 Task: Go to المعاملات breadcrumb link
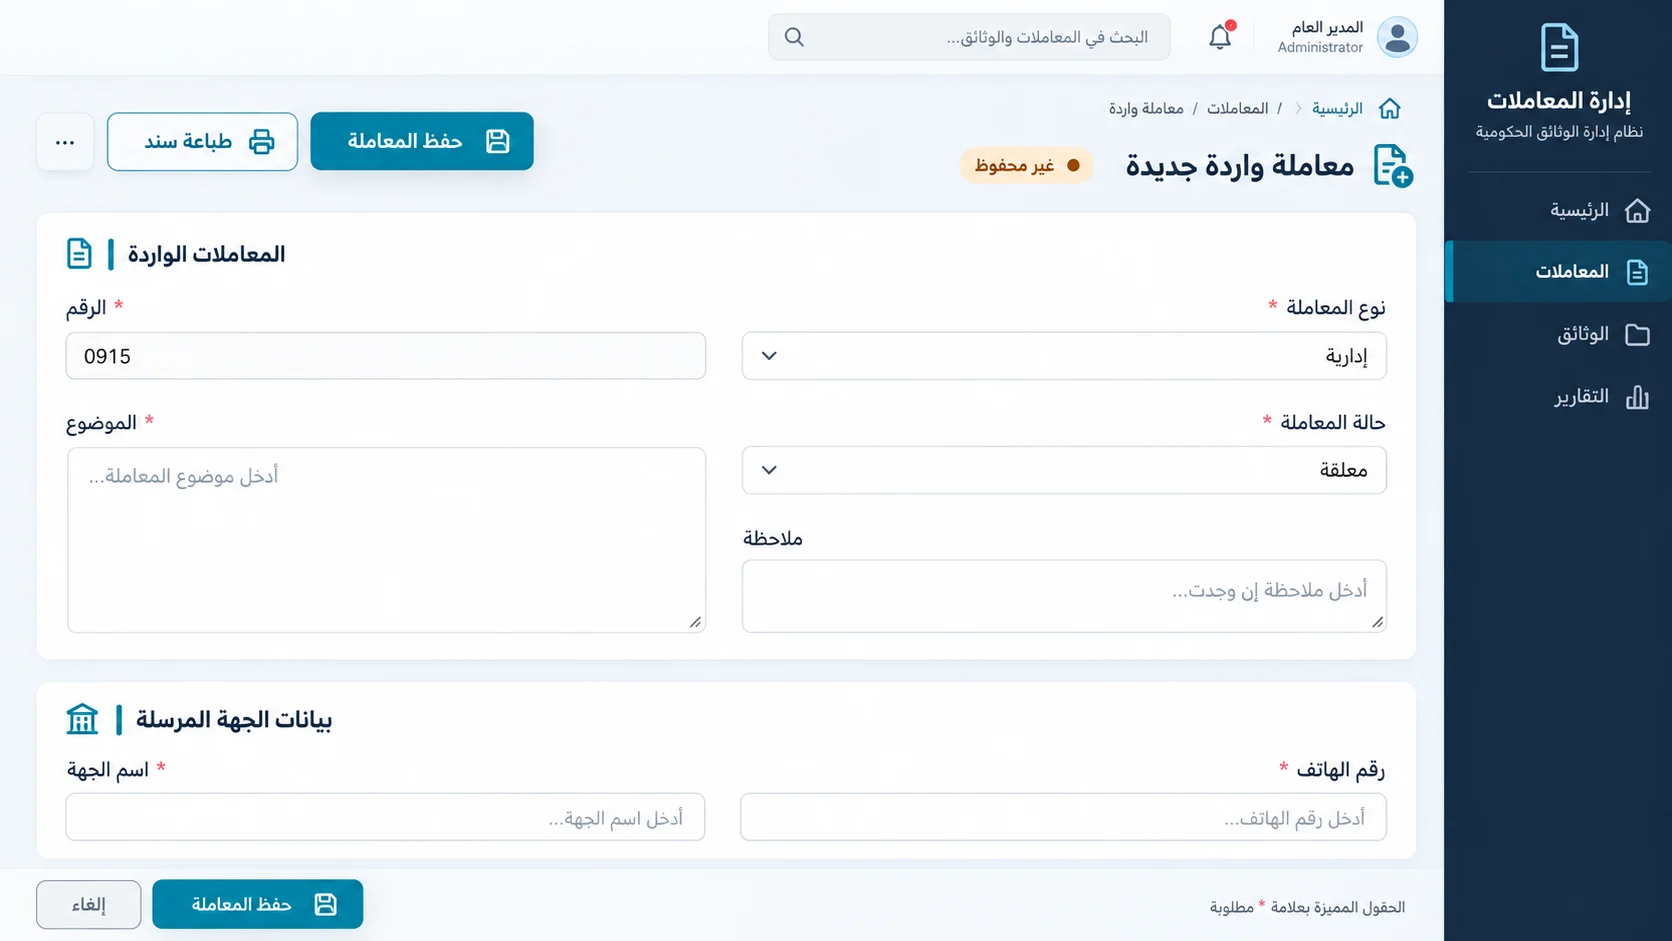pyautogui.click(x=1237, y=108)
